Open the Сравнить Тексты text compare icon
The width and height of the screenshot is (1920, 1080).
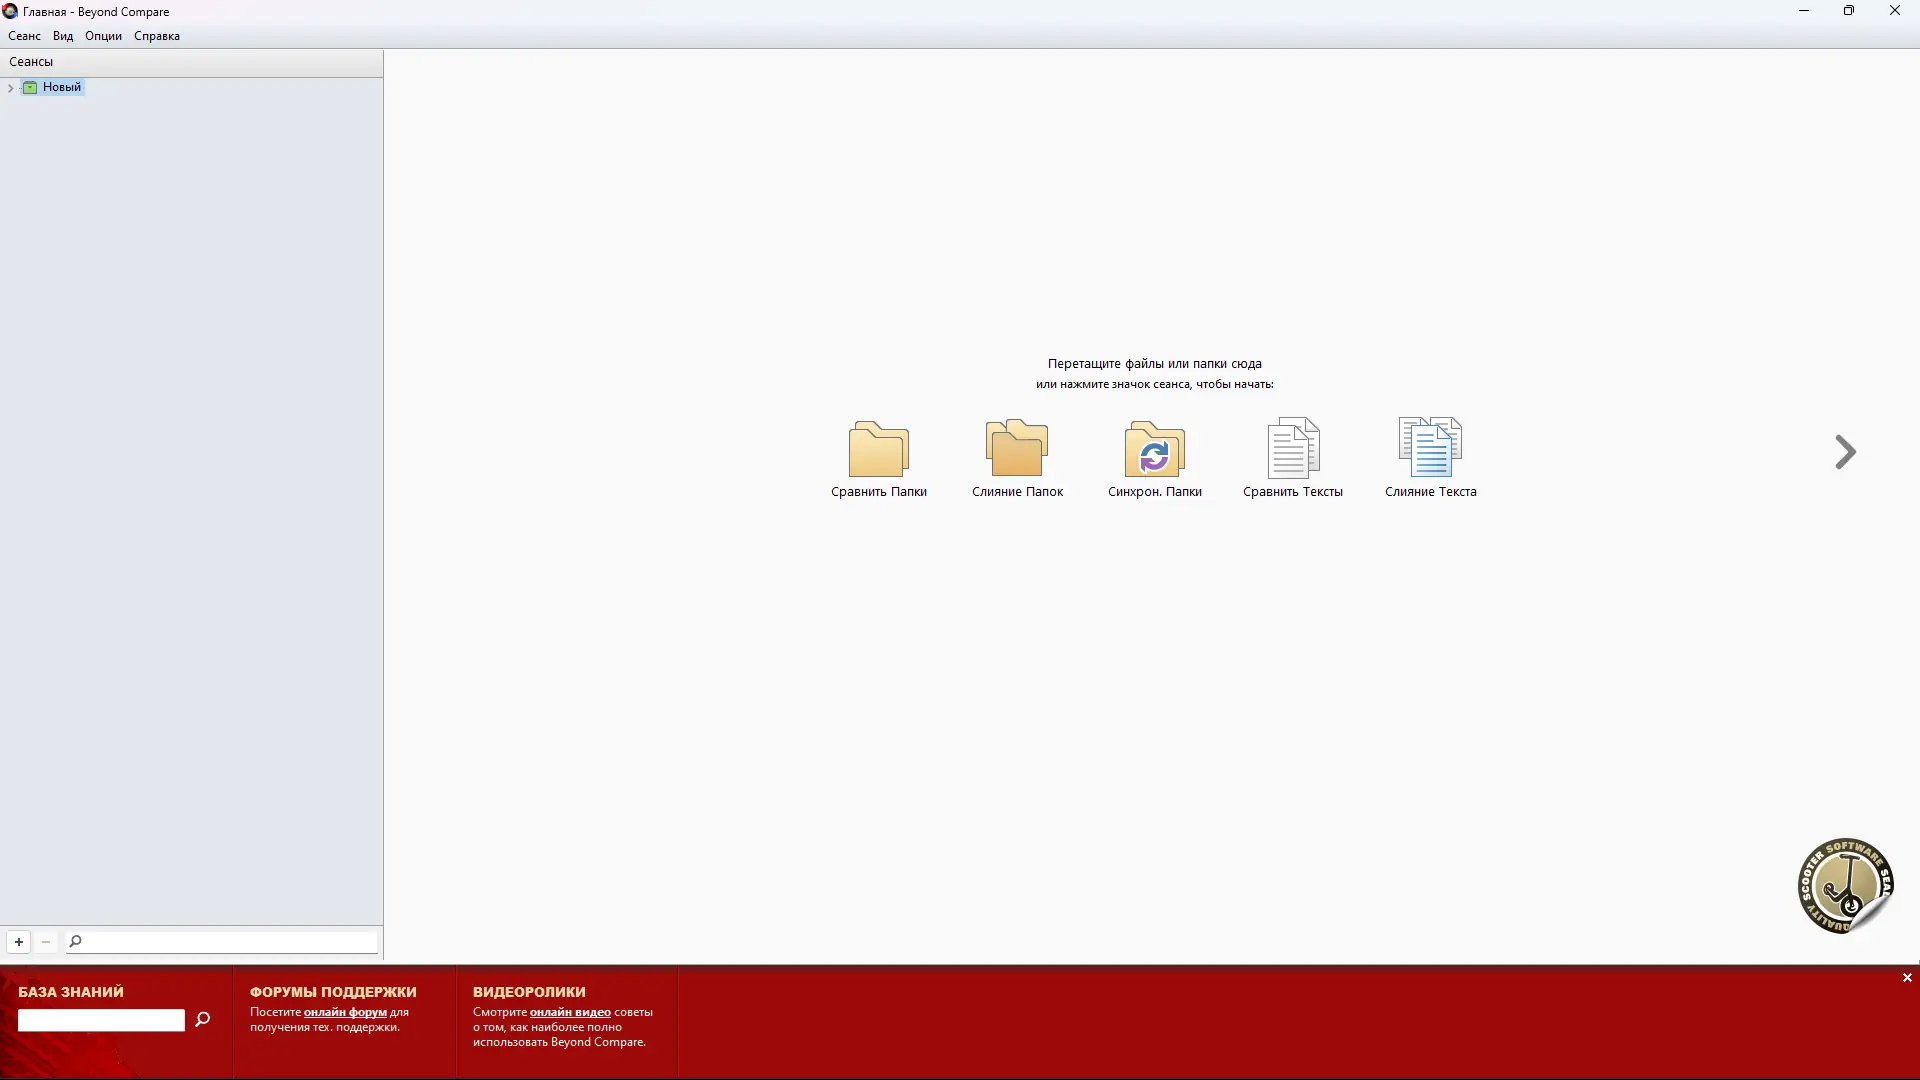pos(1292,449)
